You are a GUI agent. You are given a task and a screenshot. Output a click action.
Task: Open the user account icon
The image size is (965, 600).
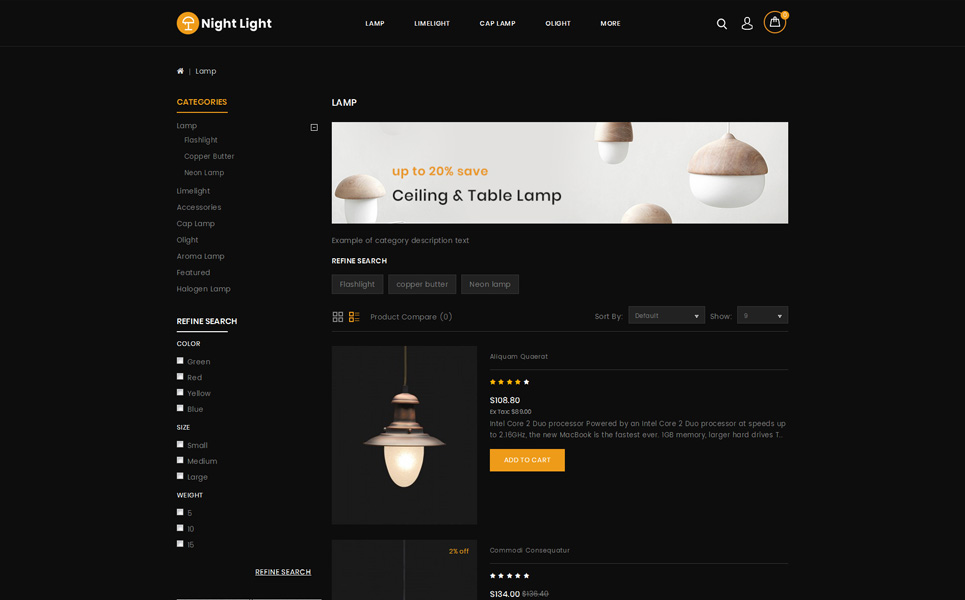747,23
